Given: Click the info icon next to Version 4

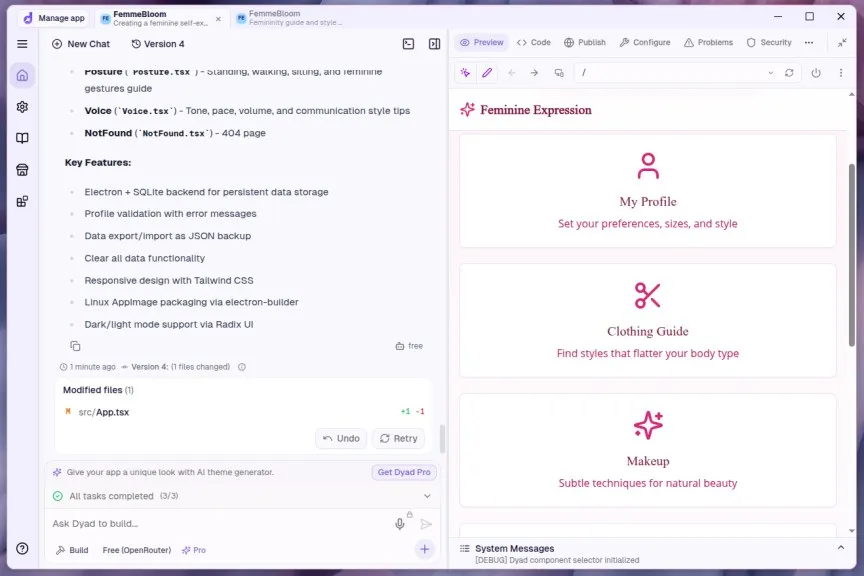Looking at the screenshot, I should coord(242,367).
